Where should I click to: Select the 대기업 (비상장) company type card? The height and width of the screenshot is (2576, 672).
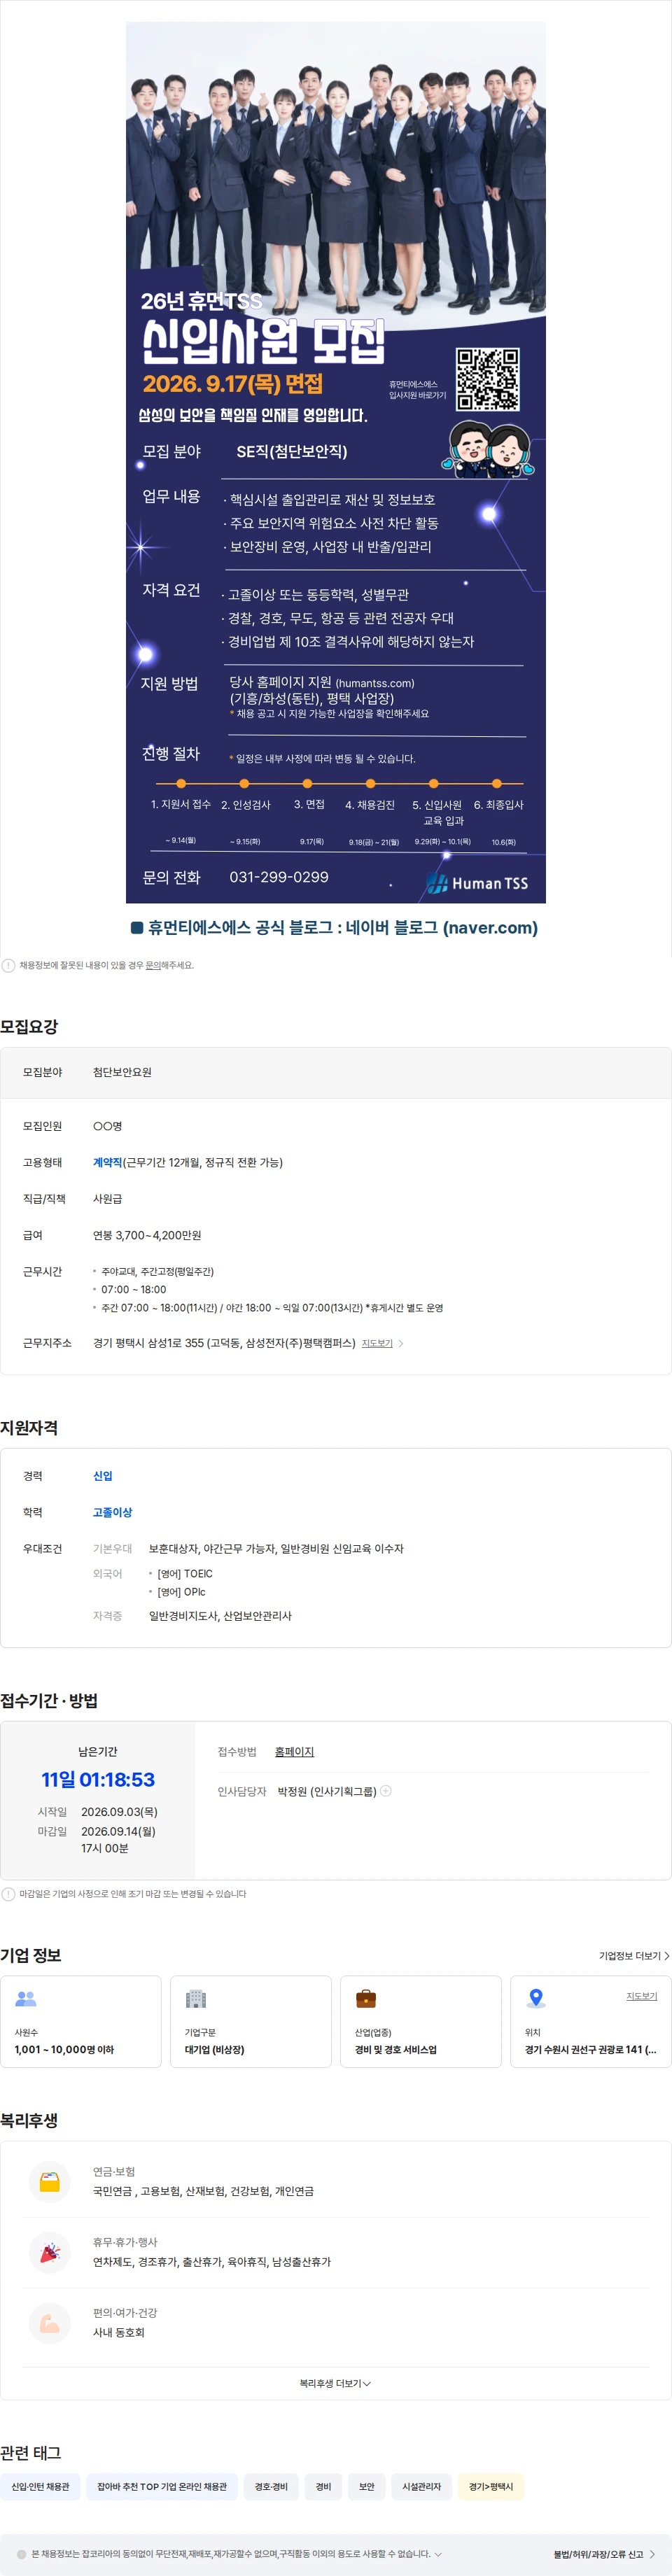[x=251, y=2021]
